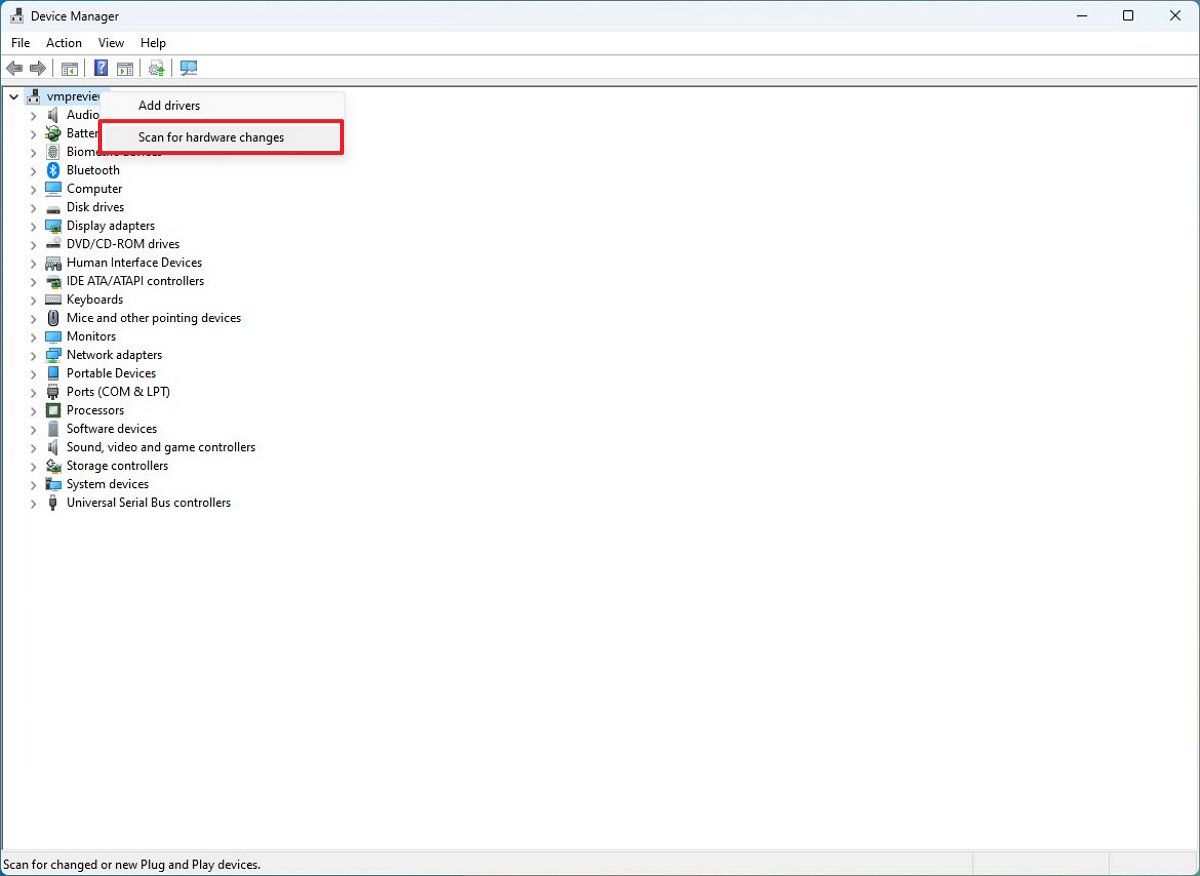Open Help using the toolbar question mark icon
This screenshot has width=1200, height=876.
coord(100,67)
